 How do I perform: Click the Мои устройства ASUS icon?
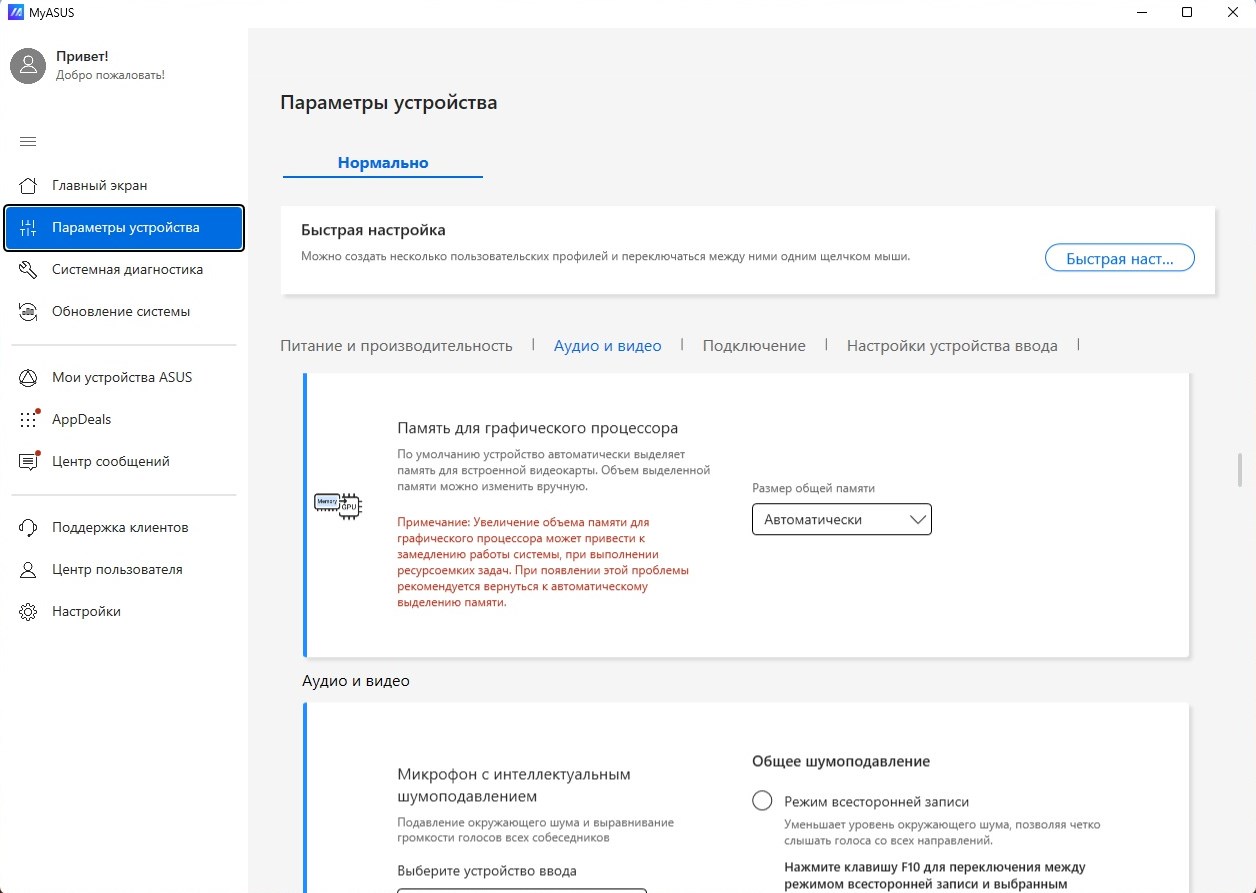[28, 377]
